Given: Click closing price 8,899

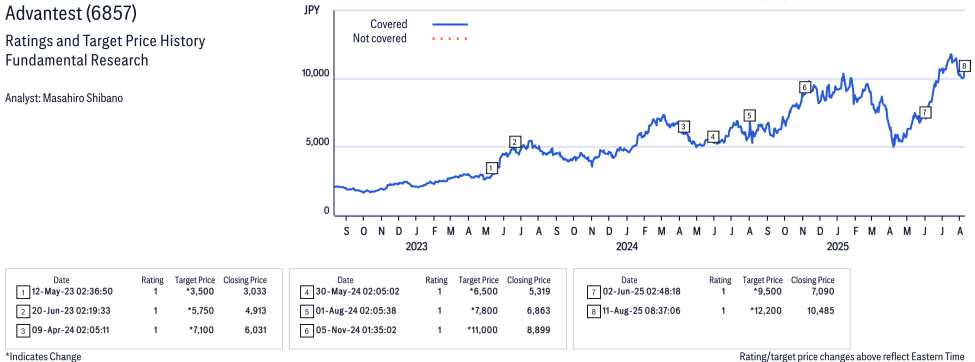Looking at the screenshot, I should pyautogui.click(x=538, y=330).
